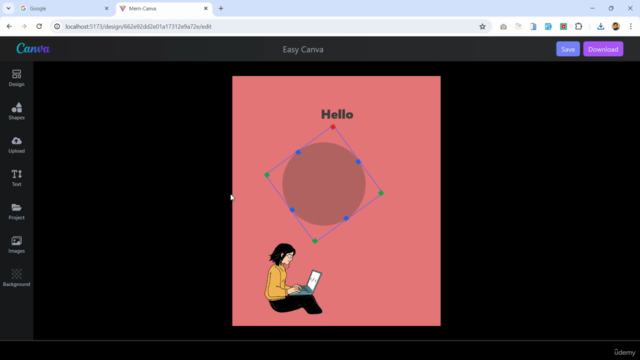Open the Design sidebar panel
640x360 pixels.
(x=16, y=78)
